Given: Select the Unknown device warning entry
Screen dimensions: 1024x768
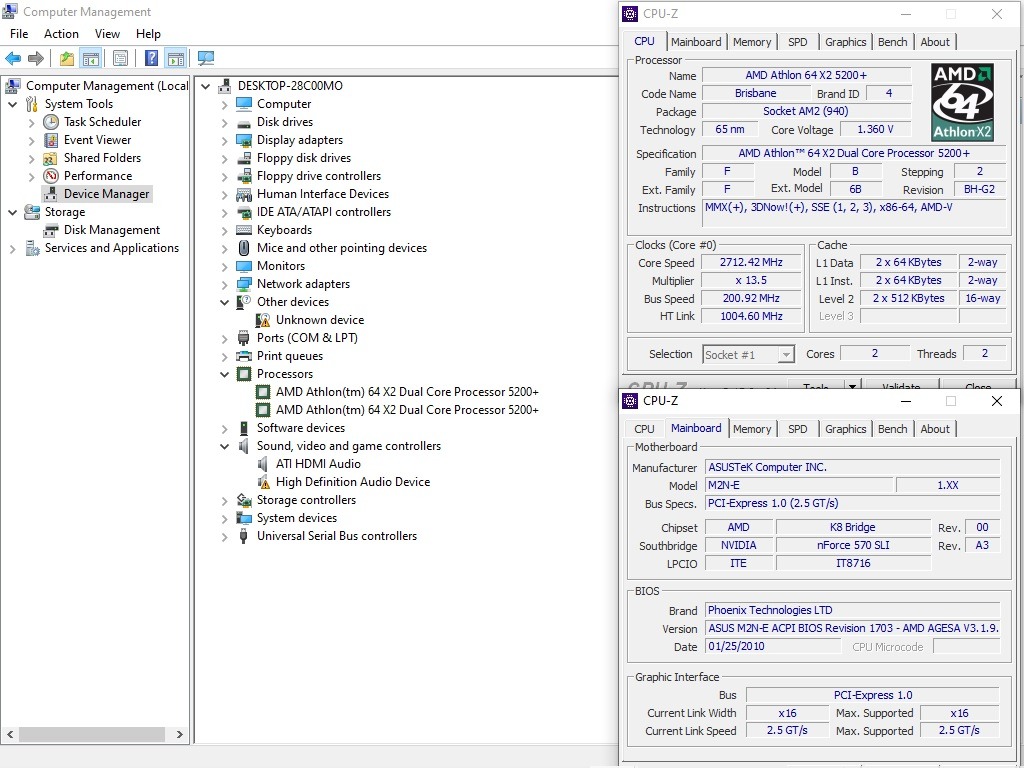Looking at the screenshot, I should 319,320.
